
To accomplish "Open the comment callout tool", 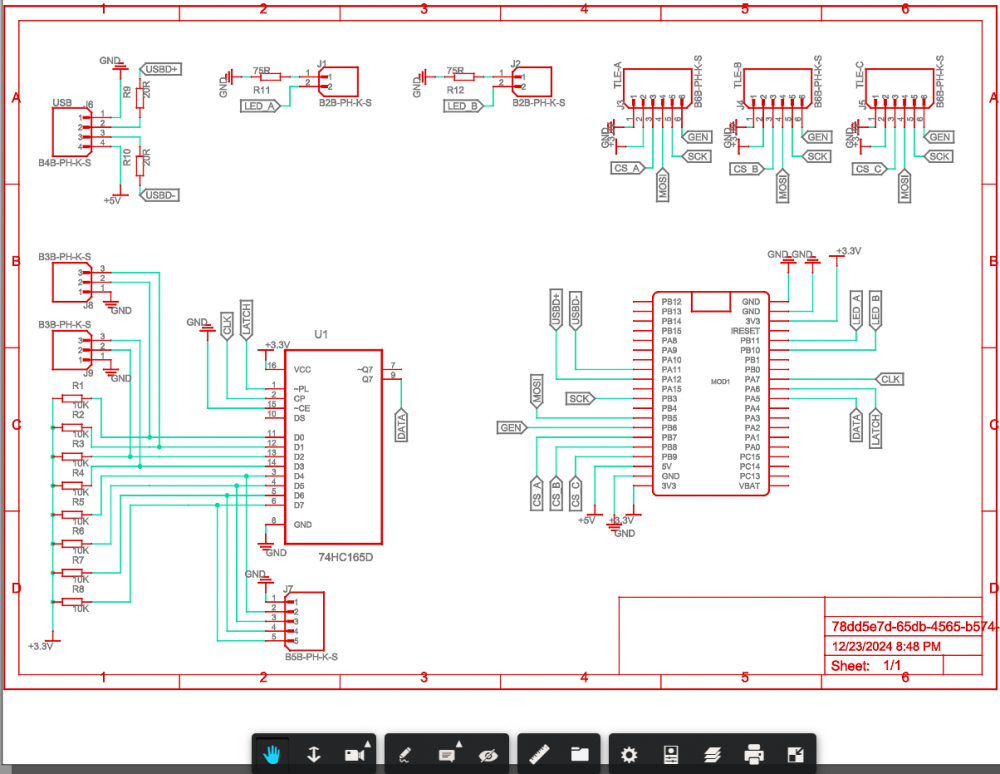I will pos(446,755).
